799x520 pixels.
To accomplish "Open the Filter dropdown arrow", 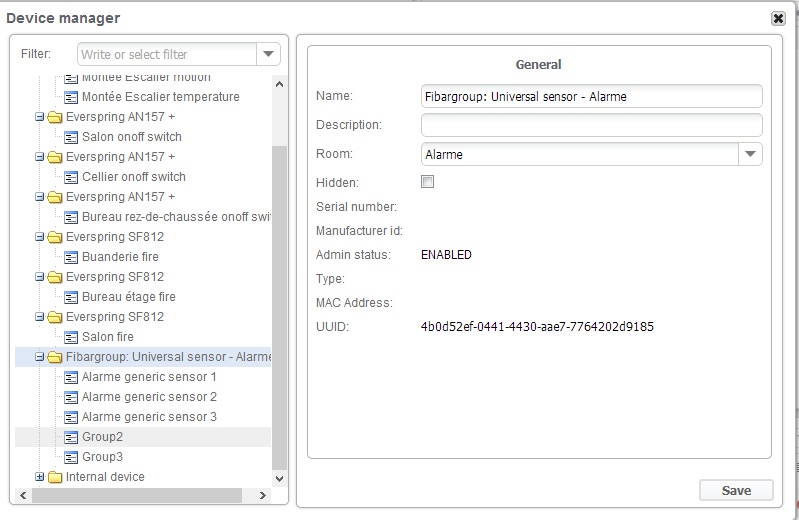I will click(x=268, y=54).
